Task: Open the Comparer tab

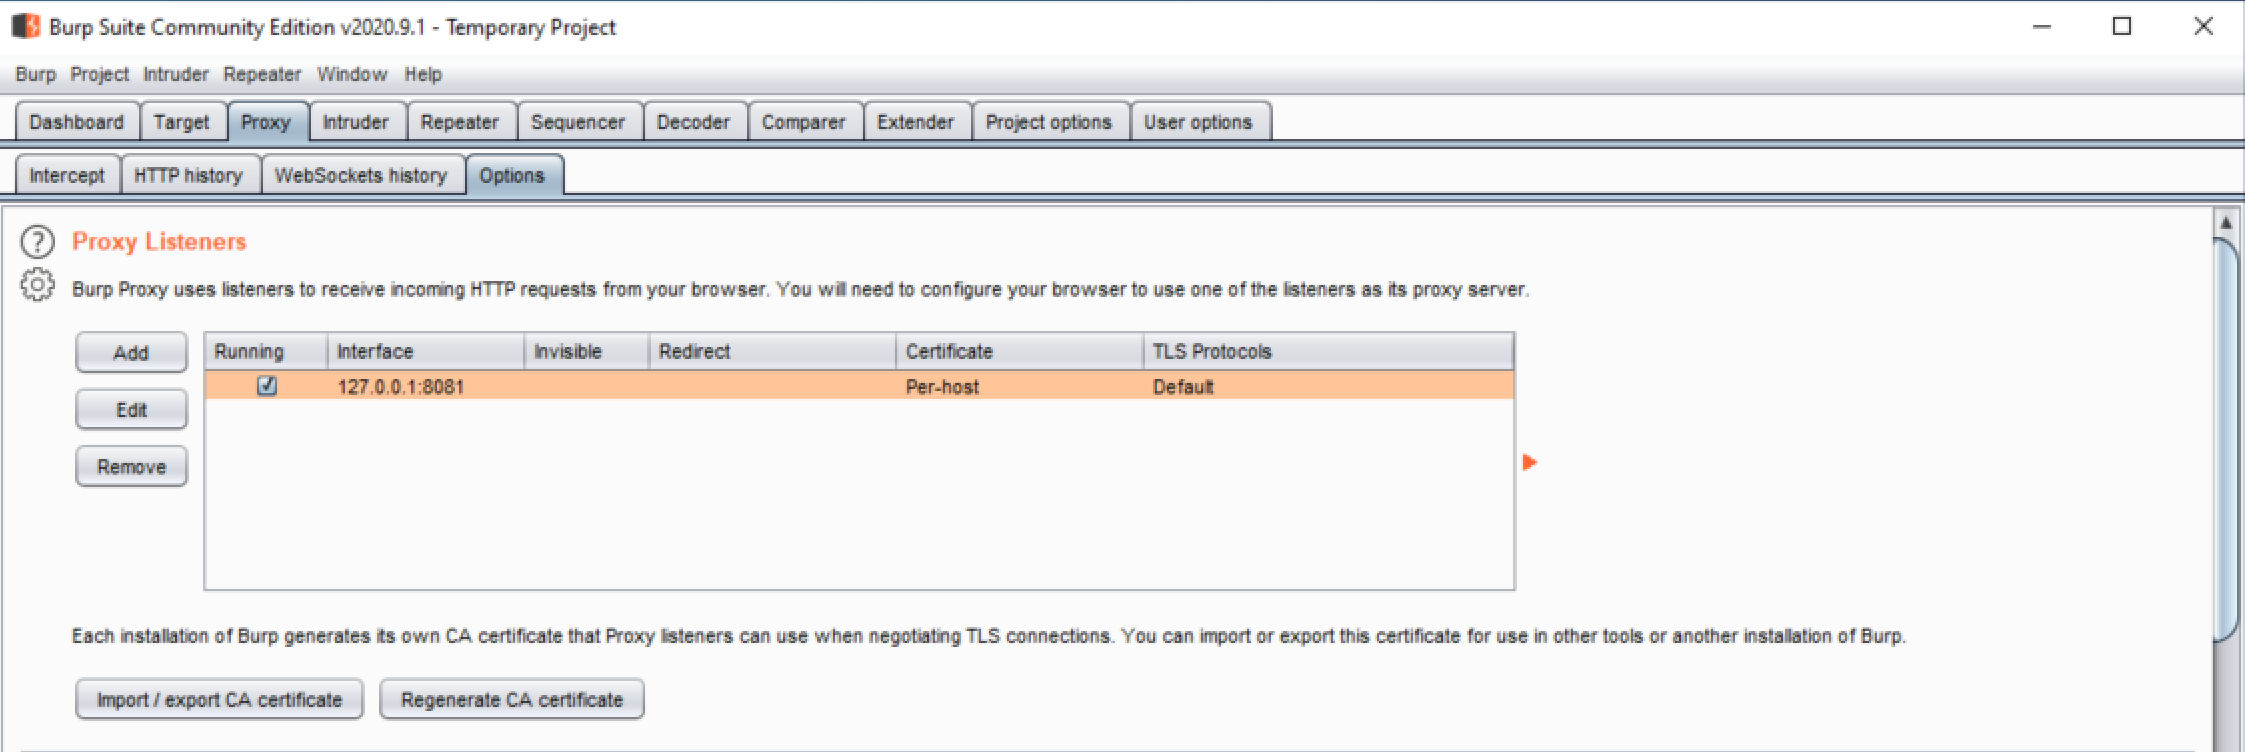Action: (804, 122)
